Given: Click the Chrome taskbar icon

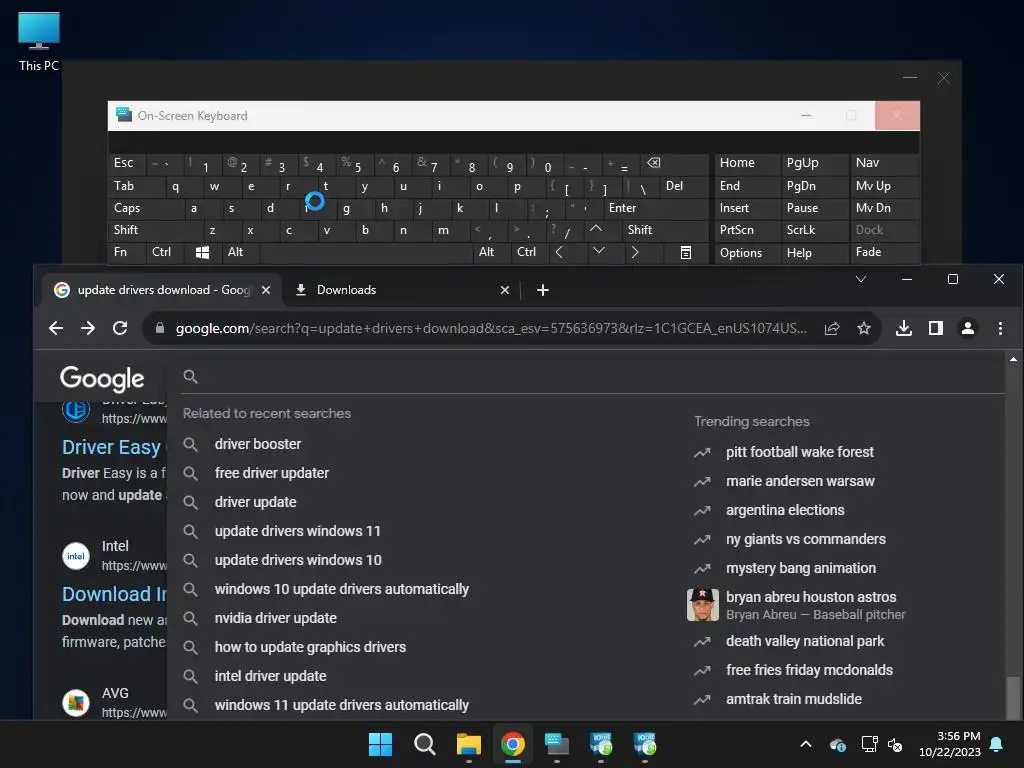Looking at the screenshot, I should 513,744.
